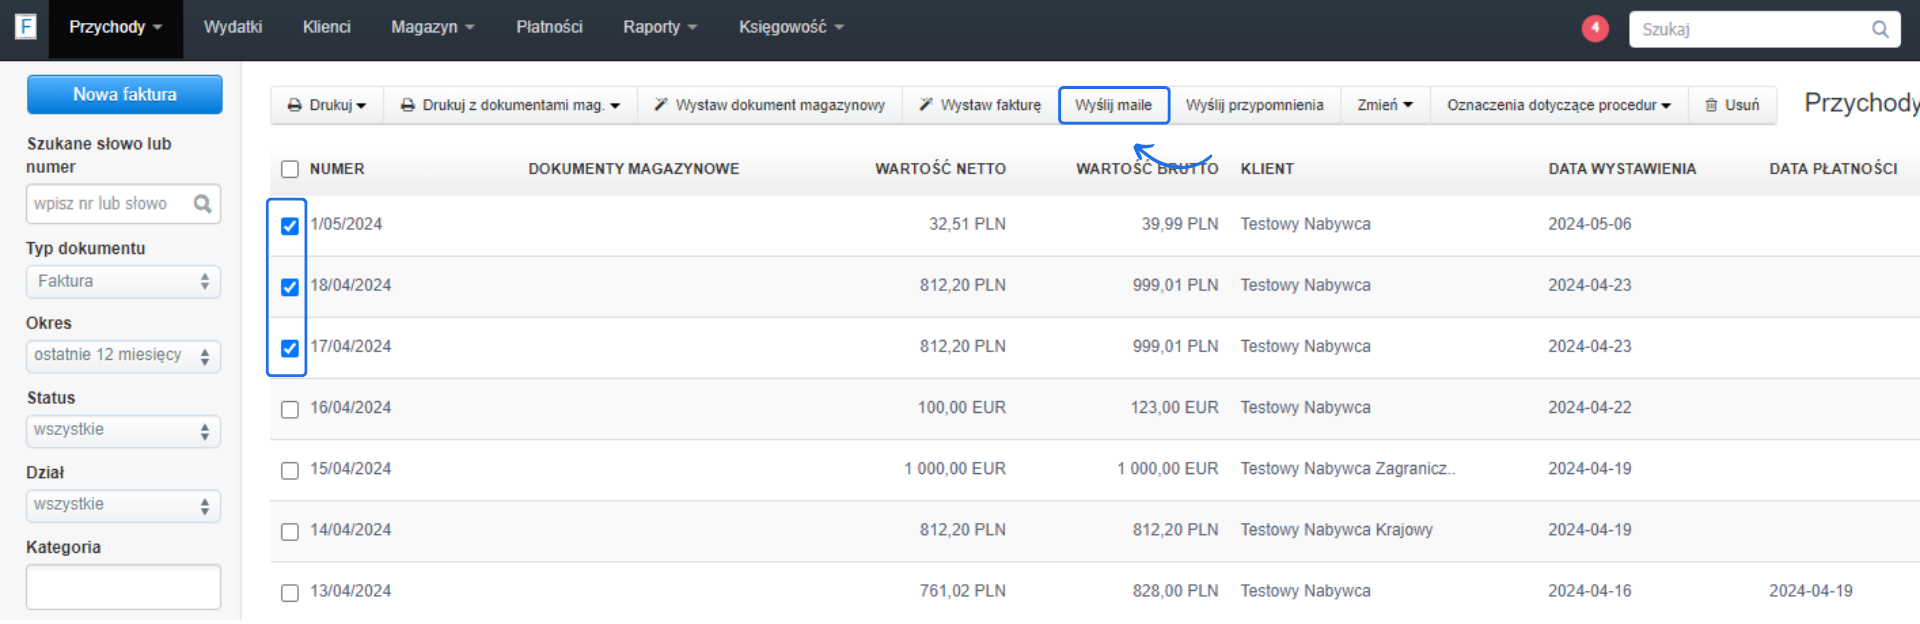1920x624 pixels.
Task: Expand the Typ dokumentu dropdown showing Faktura
Action: click(x=123, y=282)
